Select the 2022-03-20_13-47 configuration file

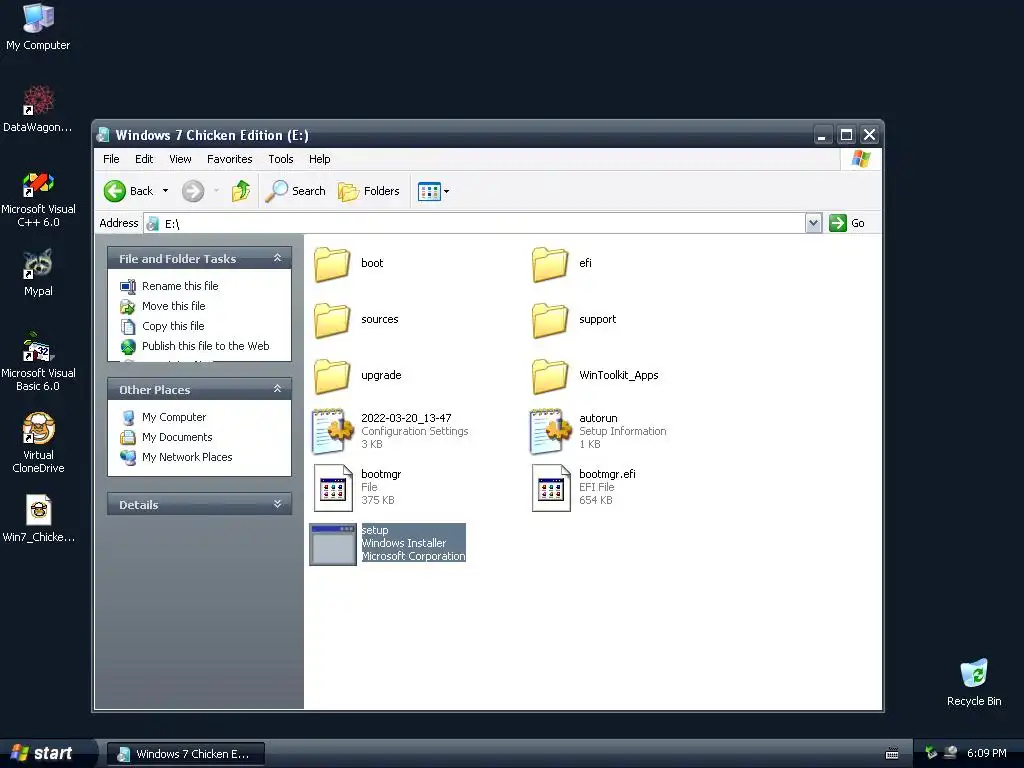click(391, 431)
